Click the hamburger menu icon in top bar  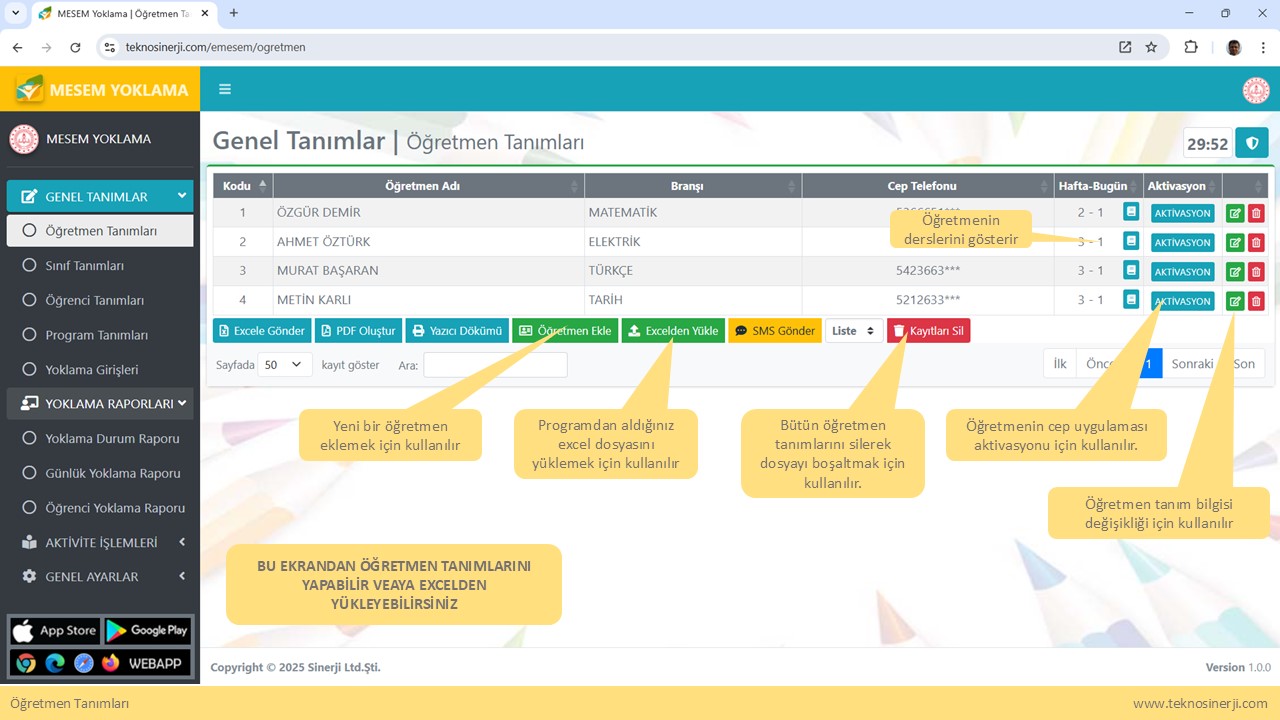coord(225,89)
